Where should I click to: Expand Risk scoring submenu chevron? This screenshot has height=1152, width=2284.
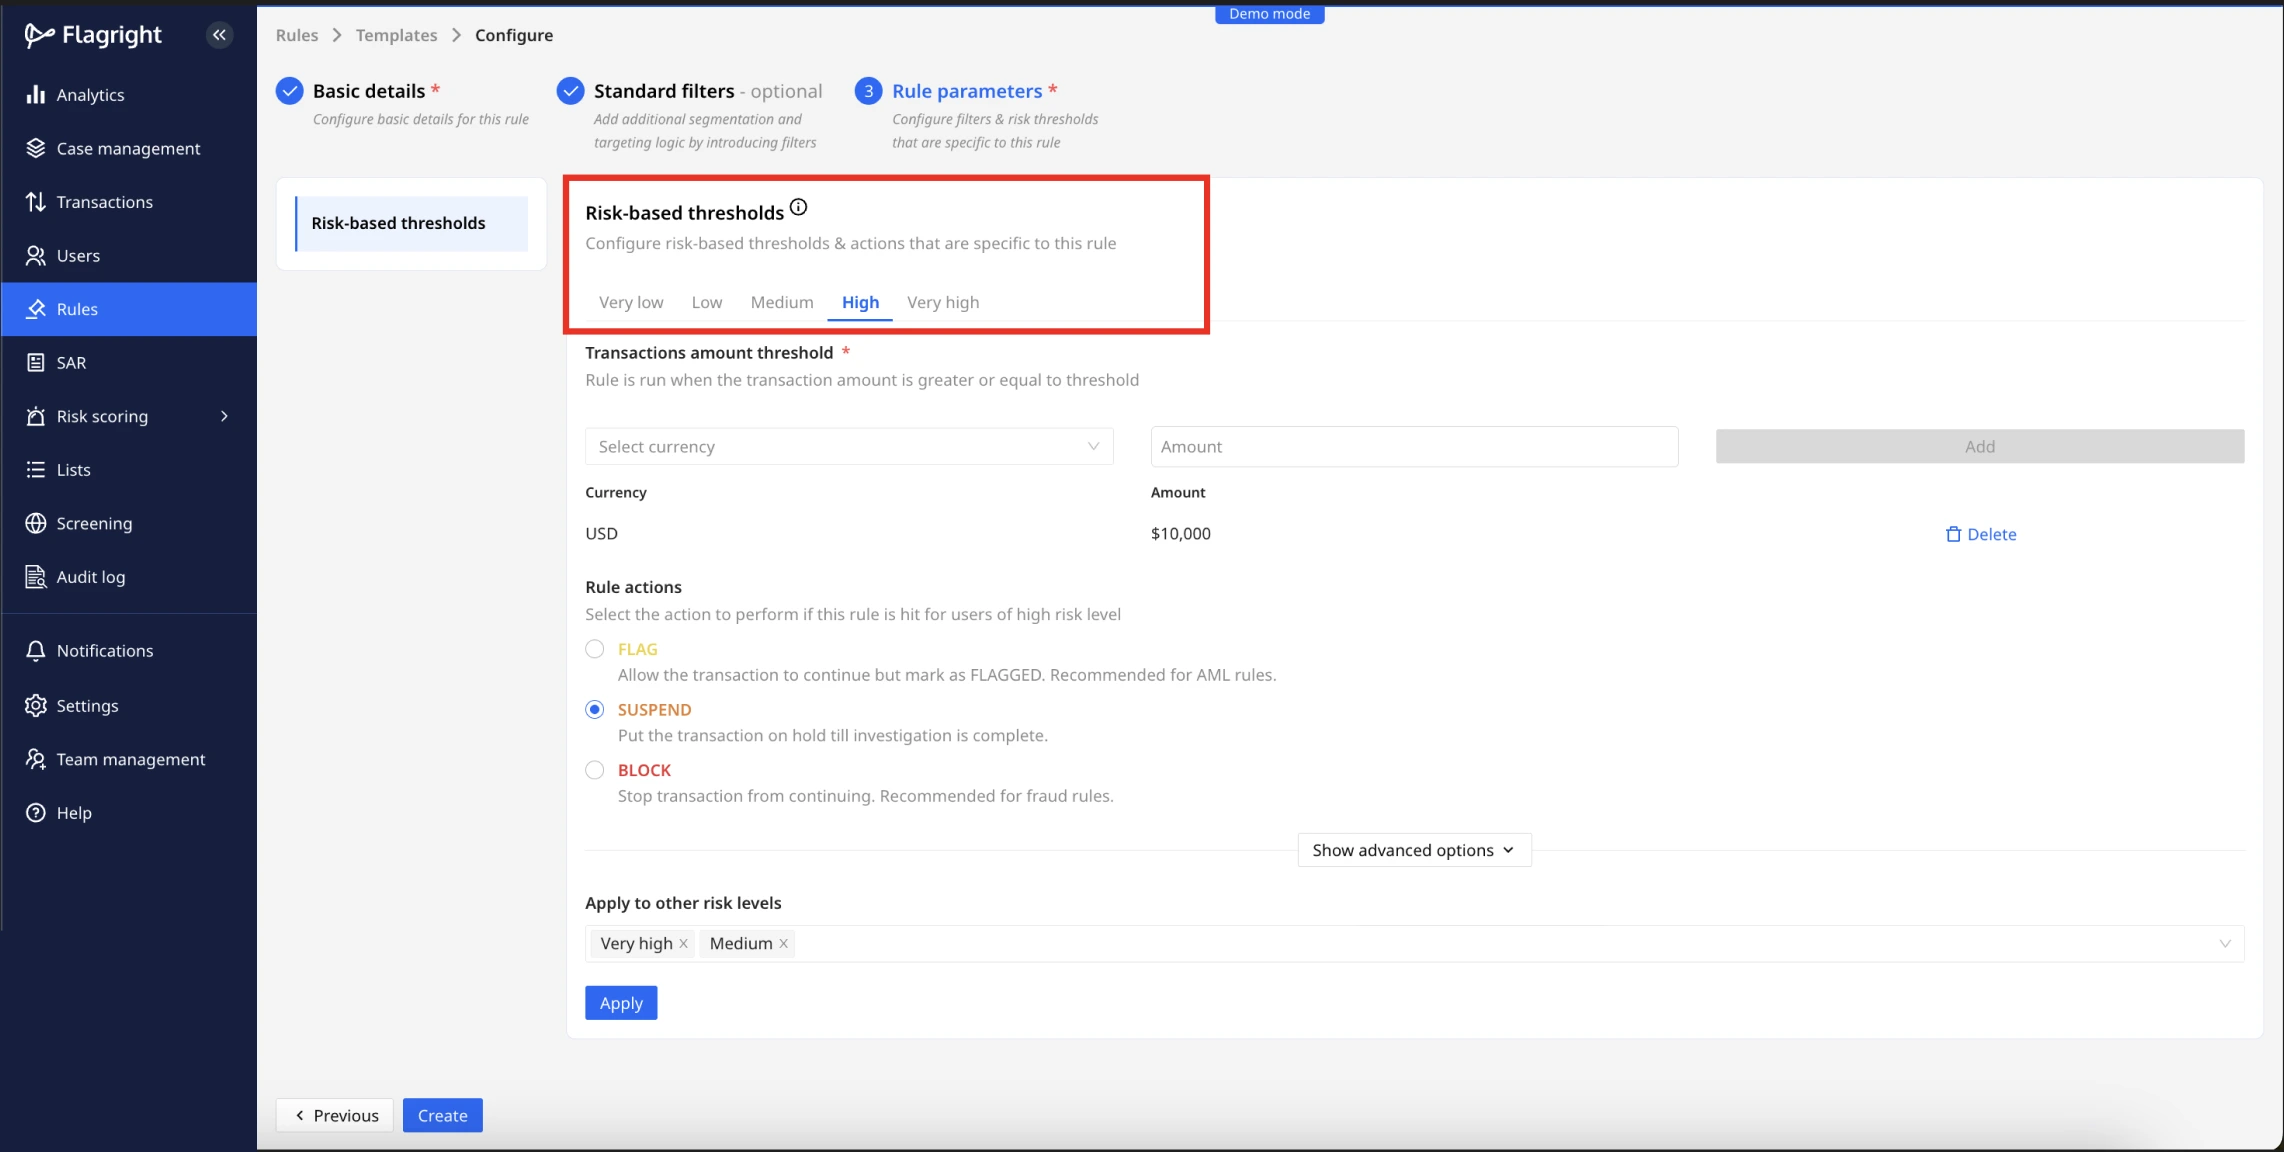[224, 416]
